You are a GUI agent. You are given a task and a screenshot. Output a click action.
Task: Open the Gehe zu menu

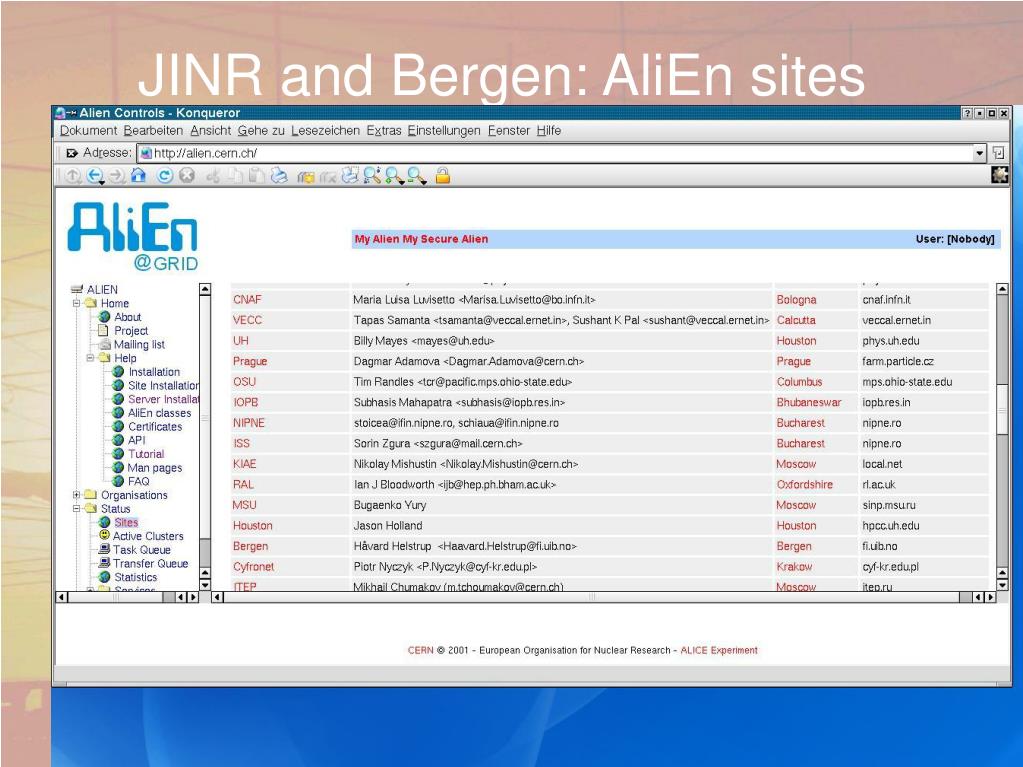(x=261, y=130)
